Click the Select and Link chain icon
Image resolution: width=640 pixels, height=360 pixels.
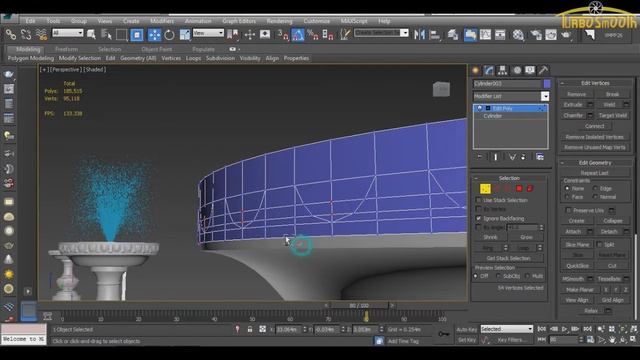click(x=11, y=35)
